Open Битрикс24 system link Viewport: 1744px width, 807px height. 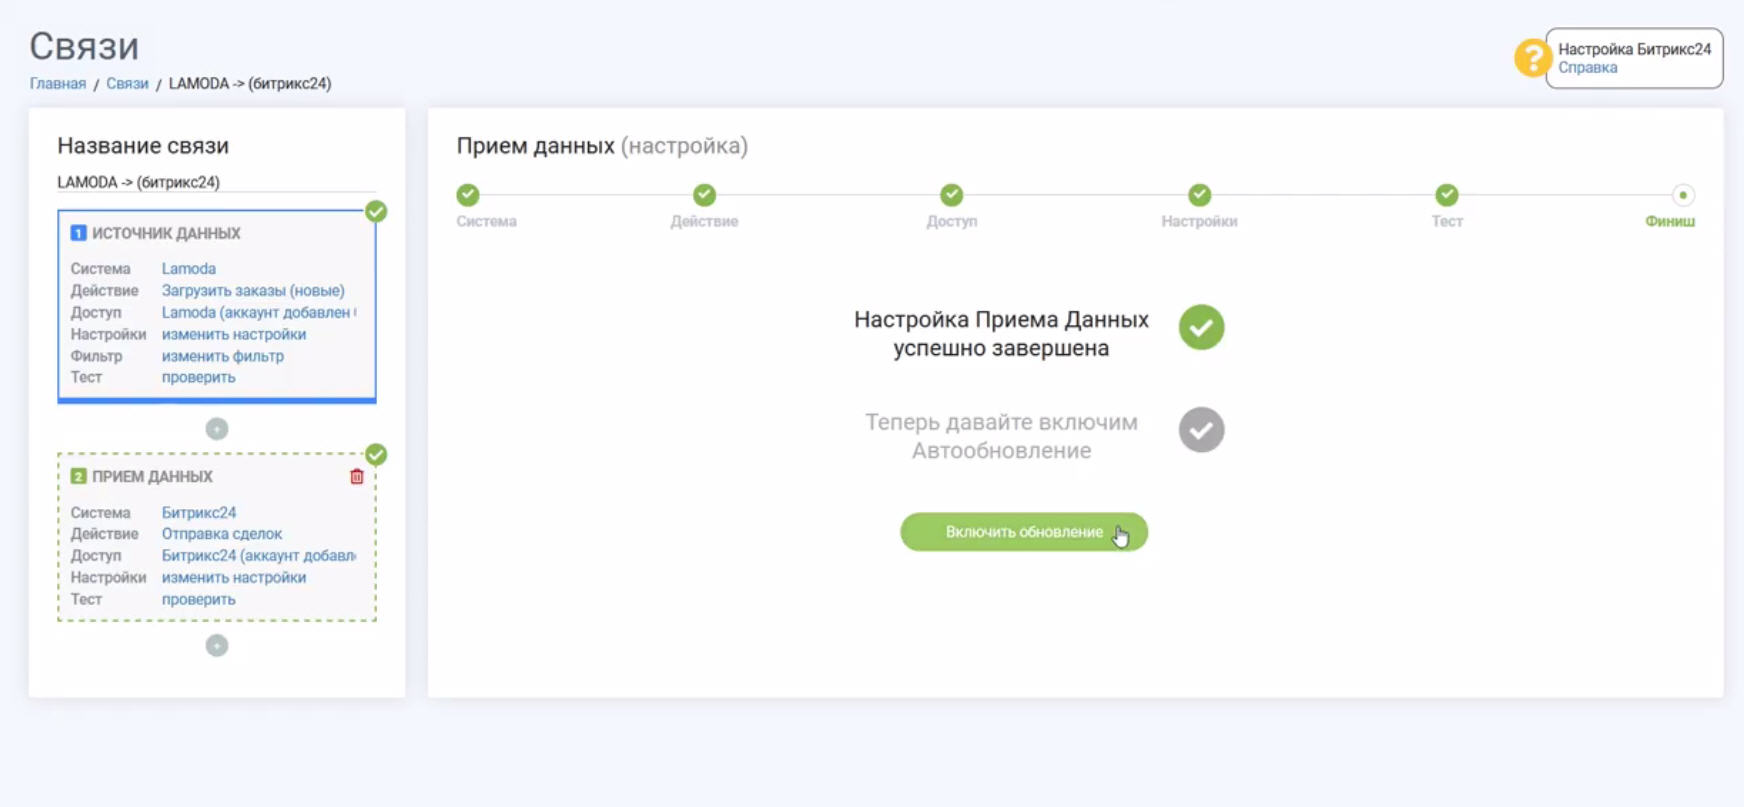coord(199,513)
